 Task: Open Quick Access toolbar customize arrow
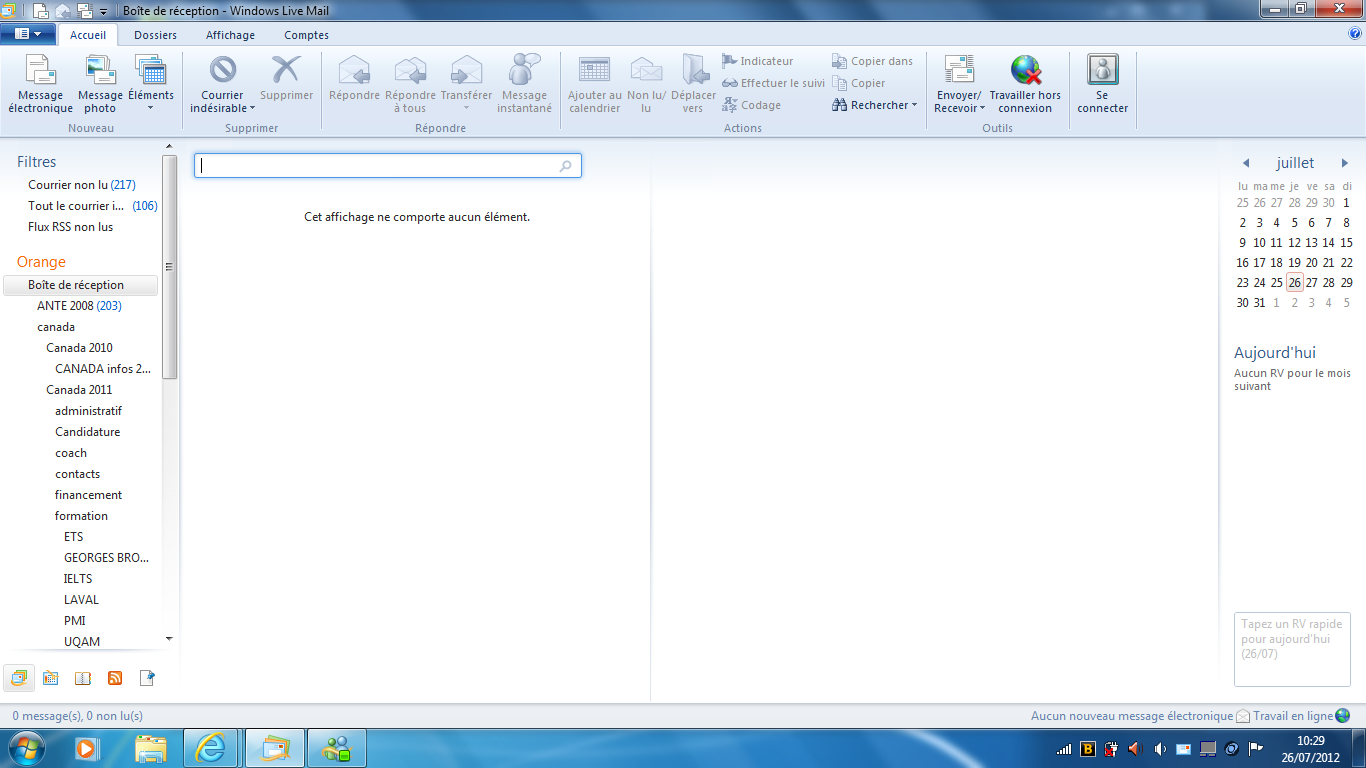click(103, 11)
